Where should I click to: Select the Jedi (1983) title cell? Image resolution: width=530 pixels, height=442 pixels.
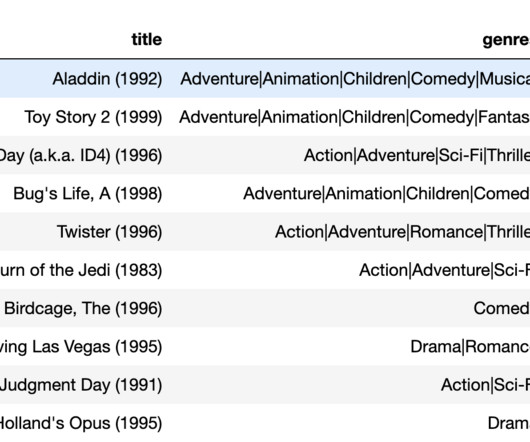(x=81, y=270)
